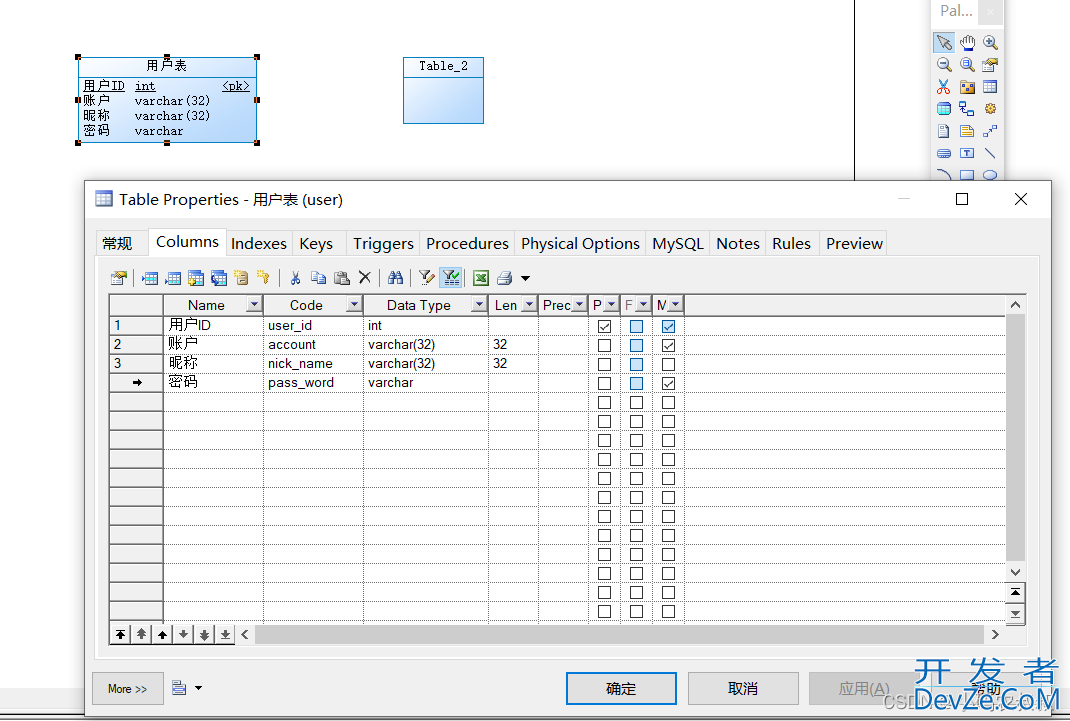Select the Text (T) tool in palette
The image size is (1070, 721).
tap(967, 153)
